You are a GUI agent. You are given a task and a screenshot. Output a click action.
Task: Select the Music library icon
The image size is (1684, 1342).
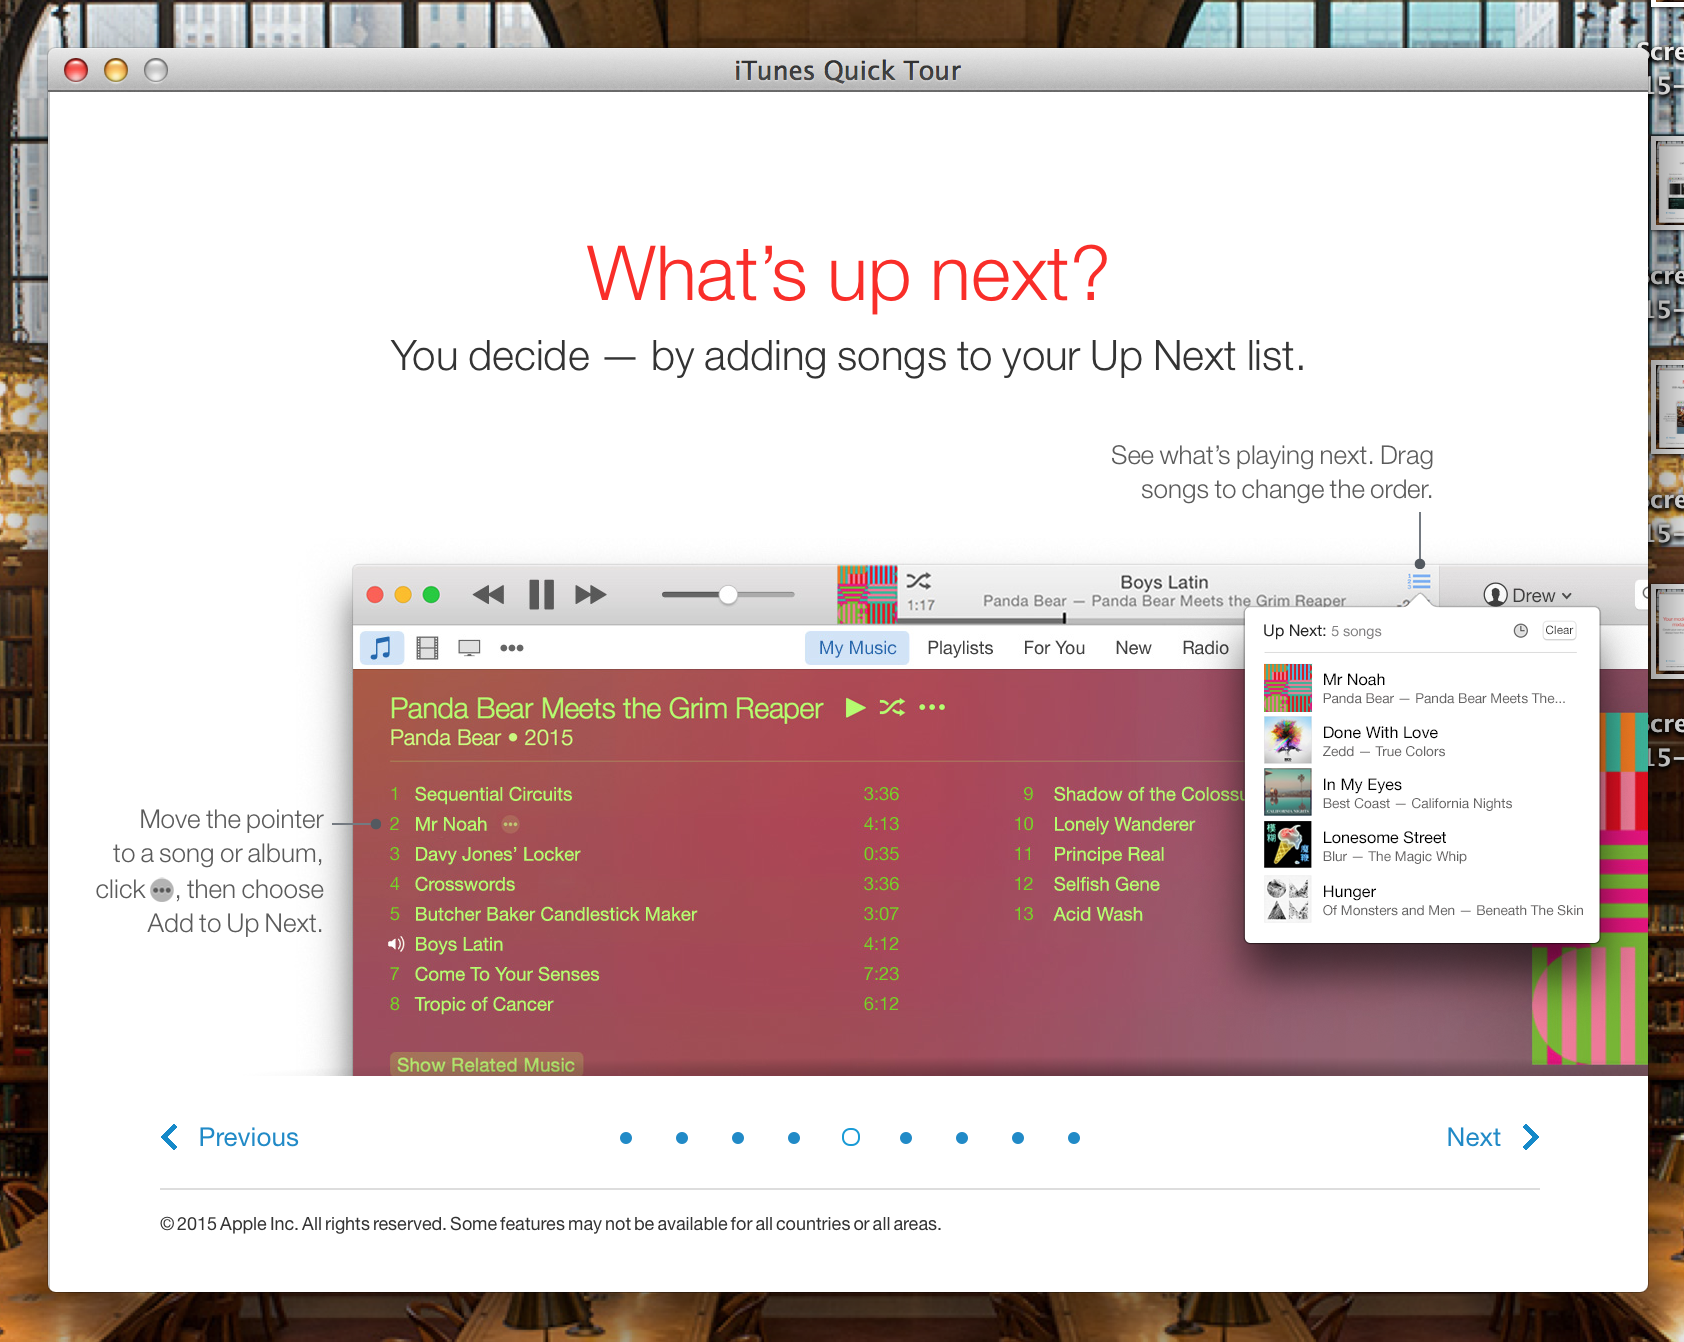tap(381, 648)
